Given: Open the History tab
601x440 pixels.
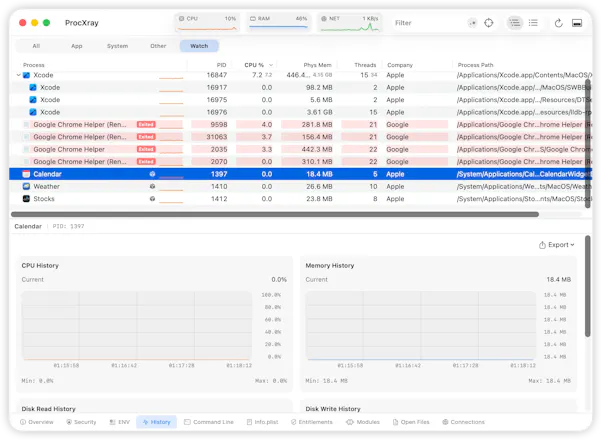Looking at the screenshot, I should 156,422.
